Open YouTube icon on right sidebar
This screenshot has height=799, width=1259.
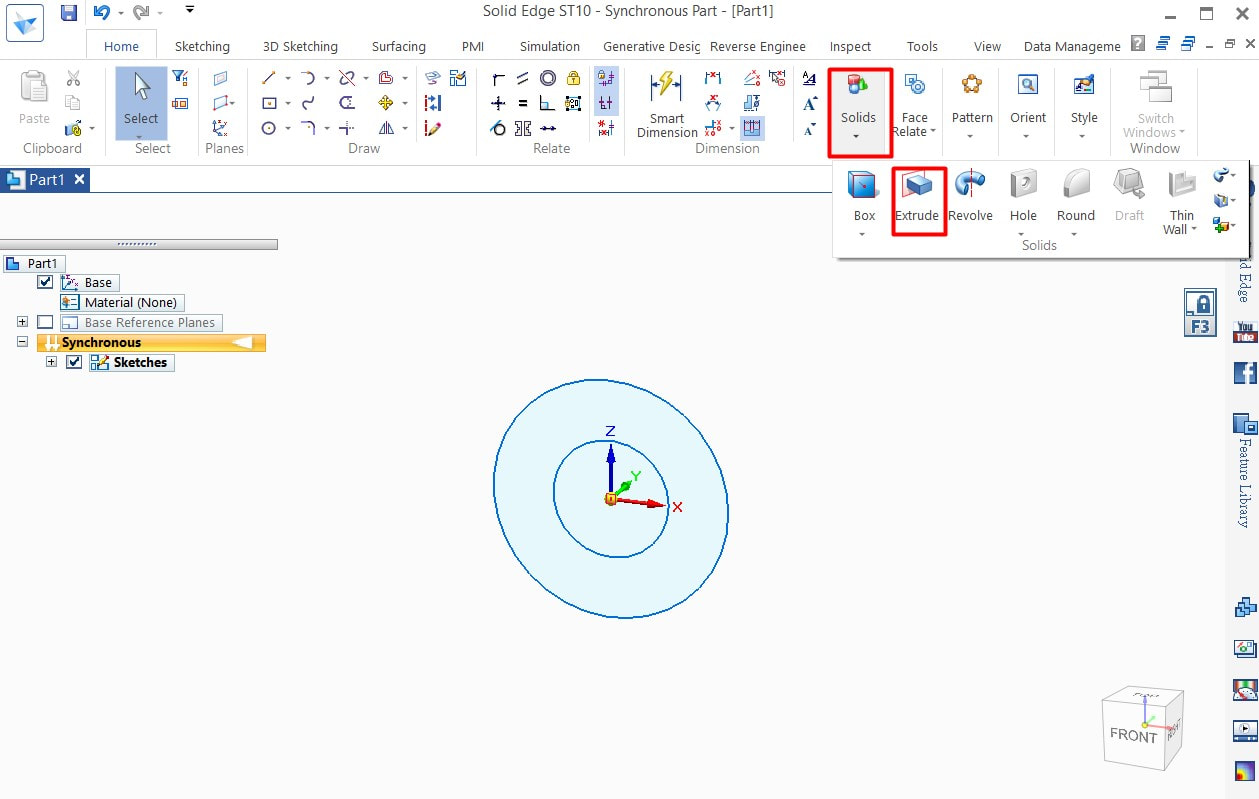(1245, 332)
